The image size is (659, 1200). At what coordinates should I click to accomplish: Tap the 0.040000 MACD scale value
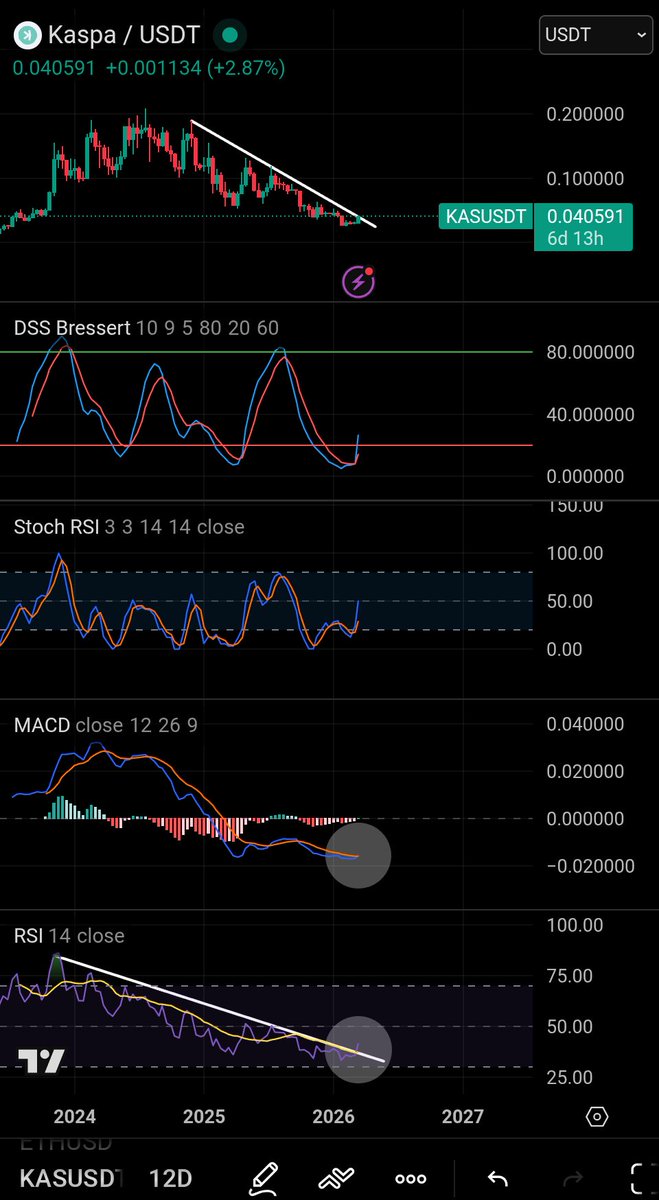pyautogui.click(x=585, y=723)
